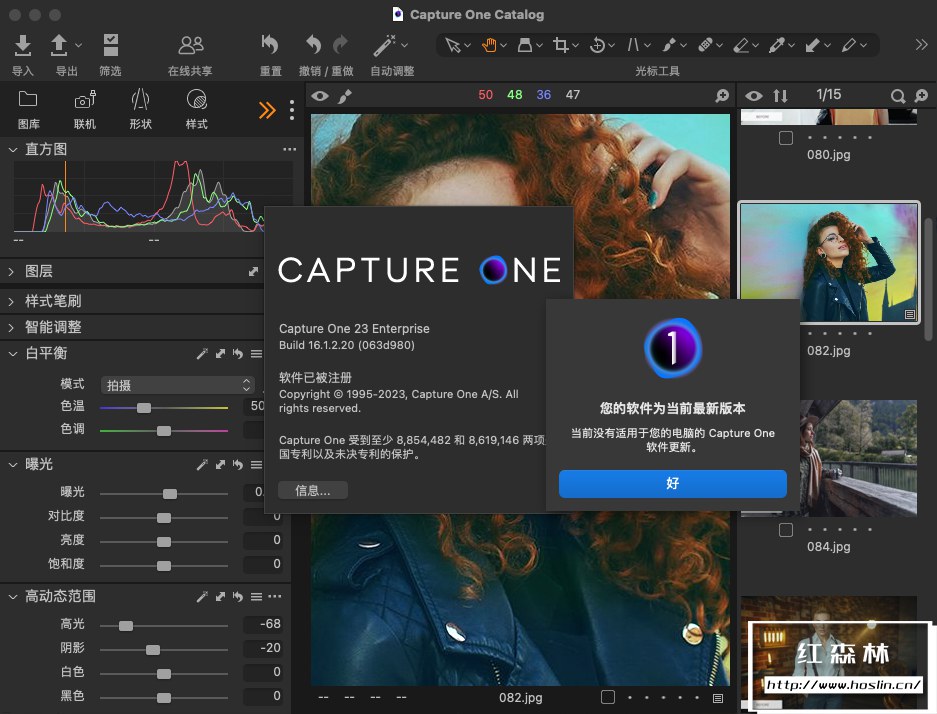Toggle the viewer eye icon above the photo
937x714 pixels.
pyautogui.click(x=320, y=96)
